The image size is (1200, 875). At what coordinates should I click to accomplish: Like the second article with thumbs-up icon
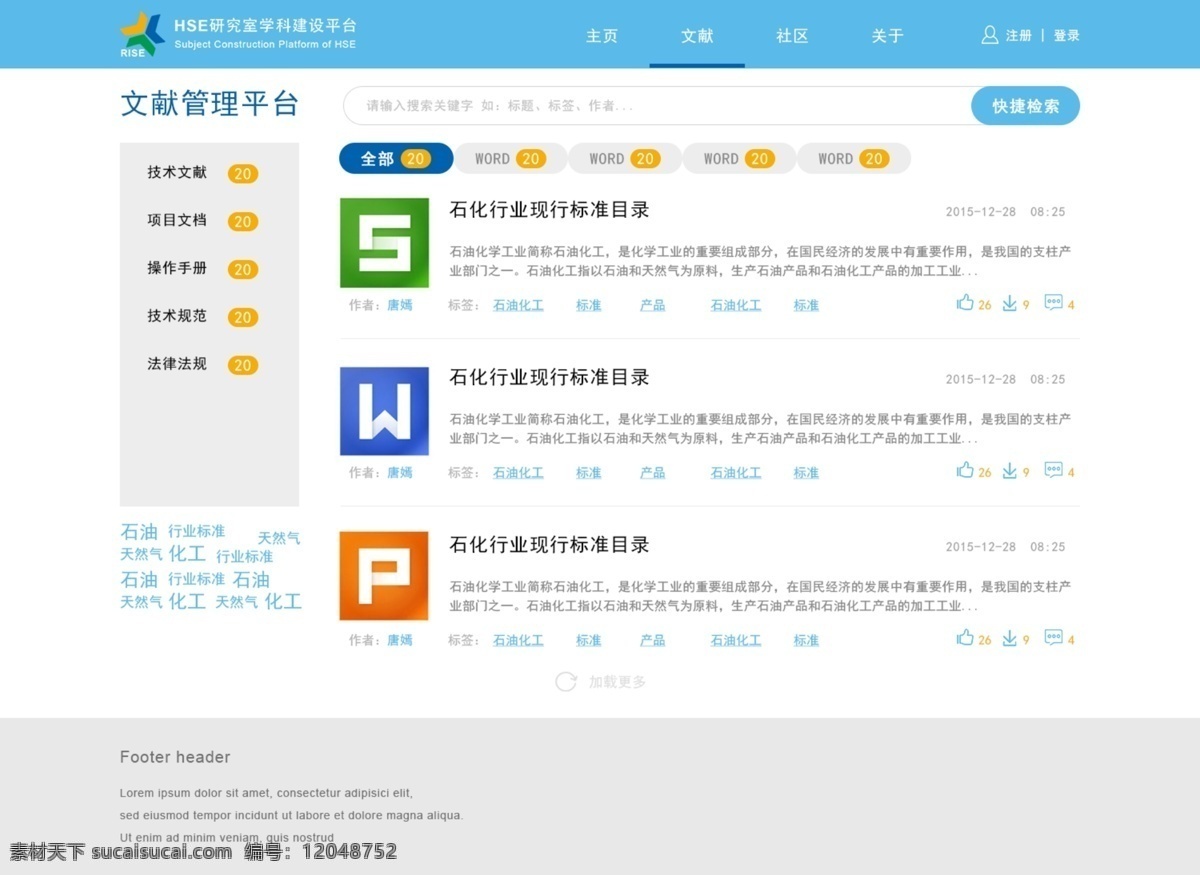(965, 470)
